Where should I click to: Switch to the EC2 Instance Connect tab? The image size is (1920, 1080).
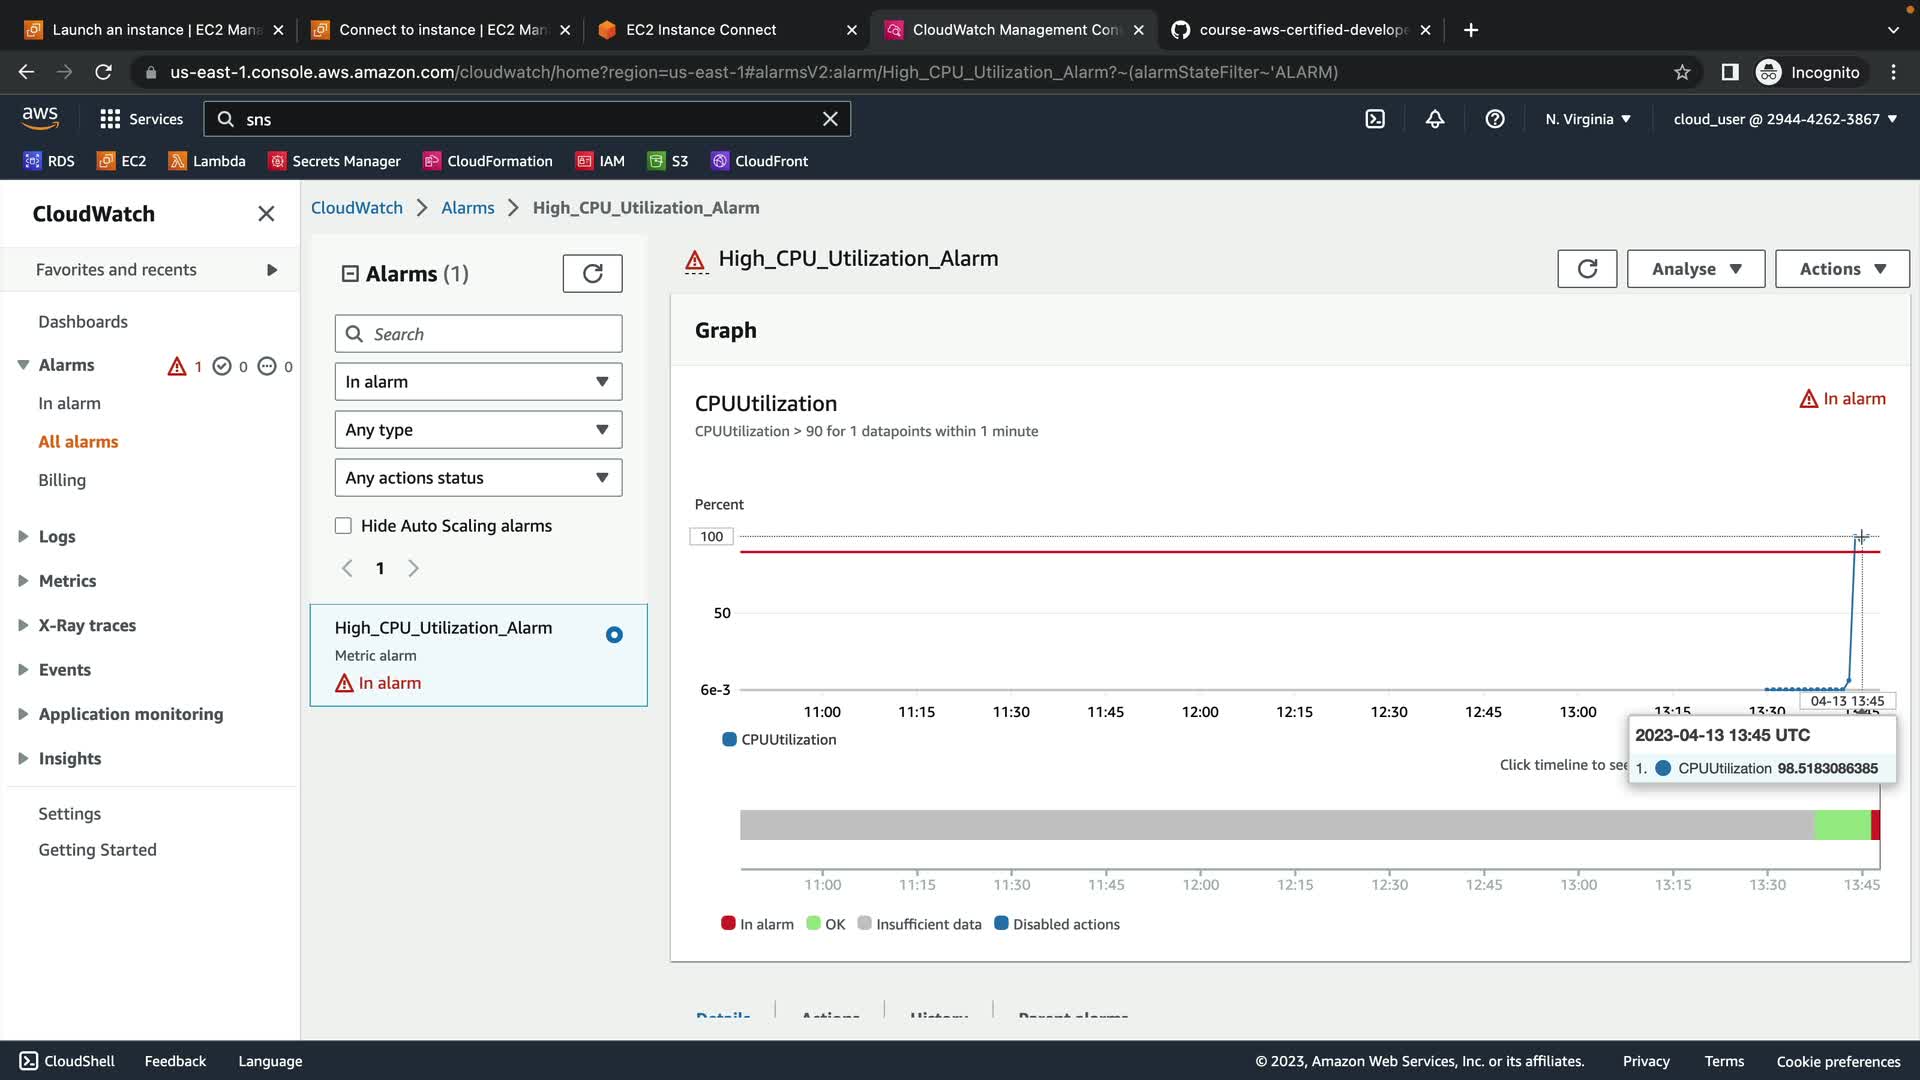click(x=700, y=30)
